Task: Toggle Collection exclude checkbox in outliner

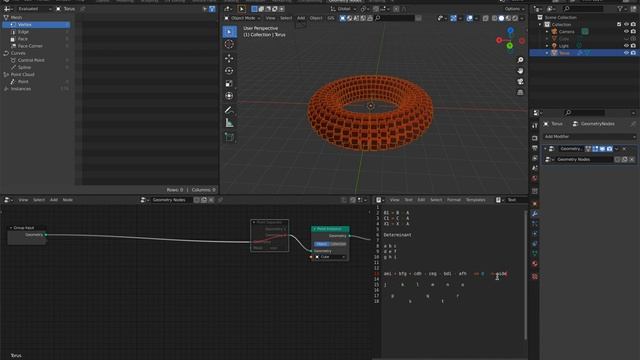Action: [x=619, y=24]
